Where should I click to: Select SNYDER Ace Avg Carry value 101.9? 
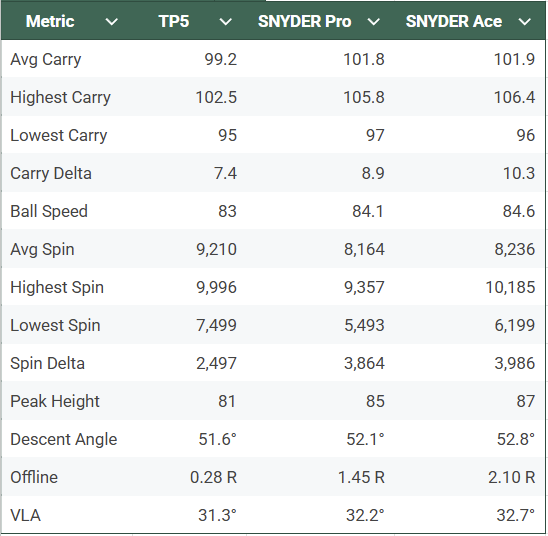tap(514, 59)
